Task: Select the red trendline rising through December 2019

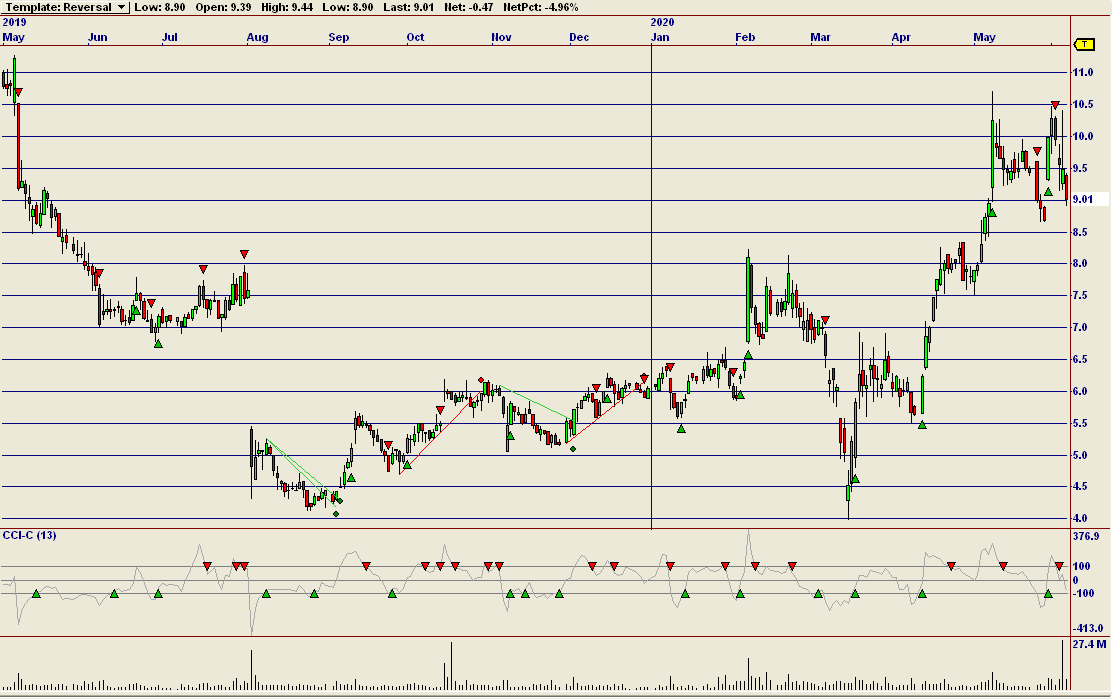Action: click(x=604, y=413)
